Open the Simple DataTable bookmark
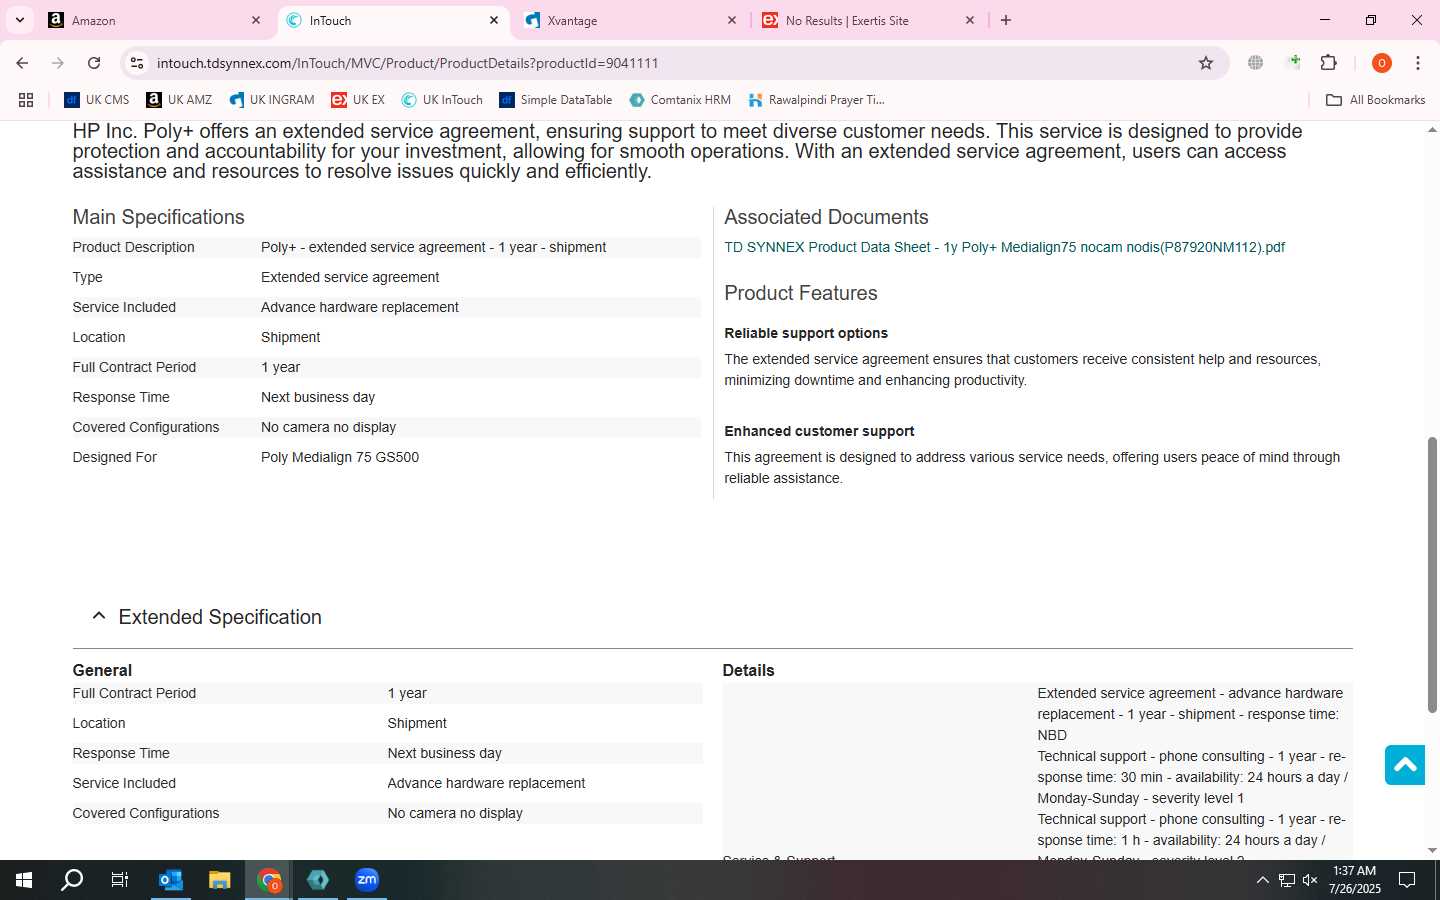Screen dimensions: 1440x900 pos(556,100)
